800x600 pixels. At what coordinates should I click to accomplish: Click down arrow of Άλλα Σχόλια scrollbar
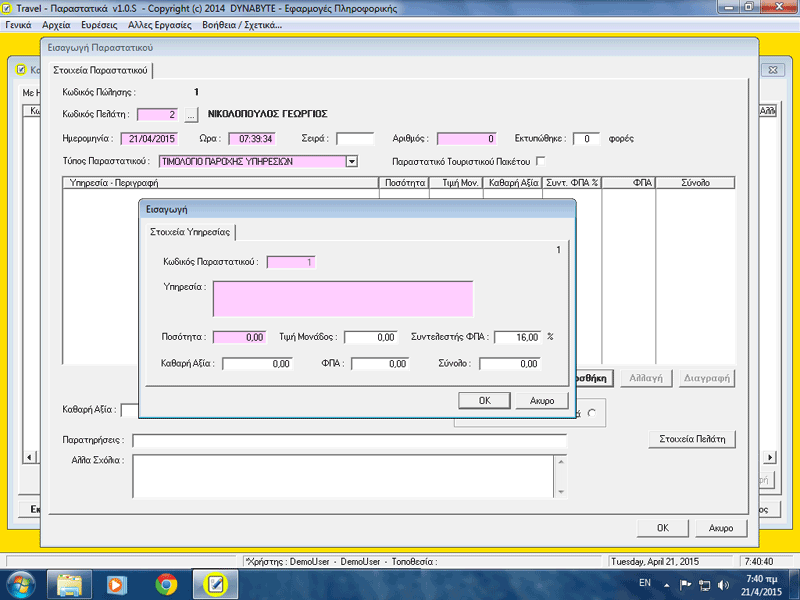point(561,492)
